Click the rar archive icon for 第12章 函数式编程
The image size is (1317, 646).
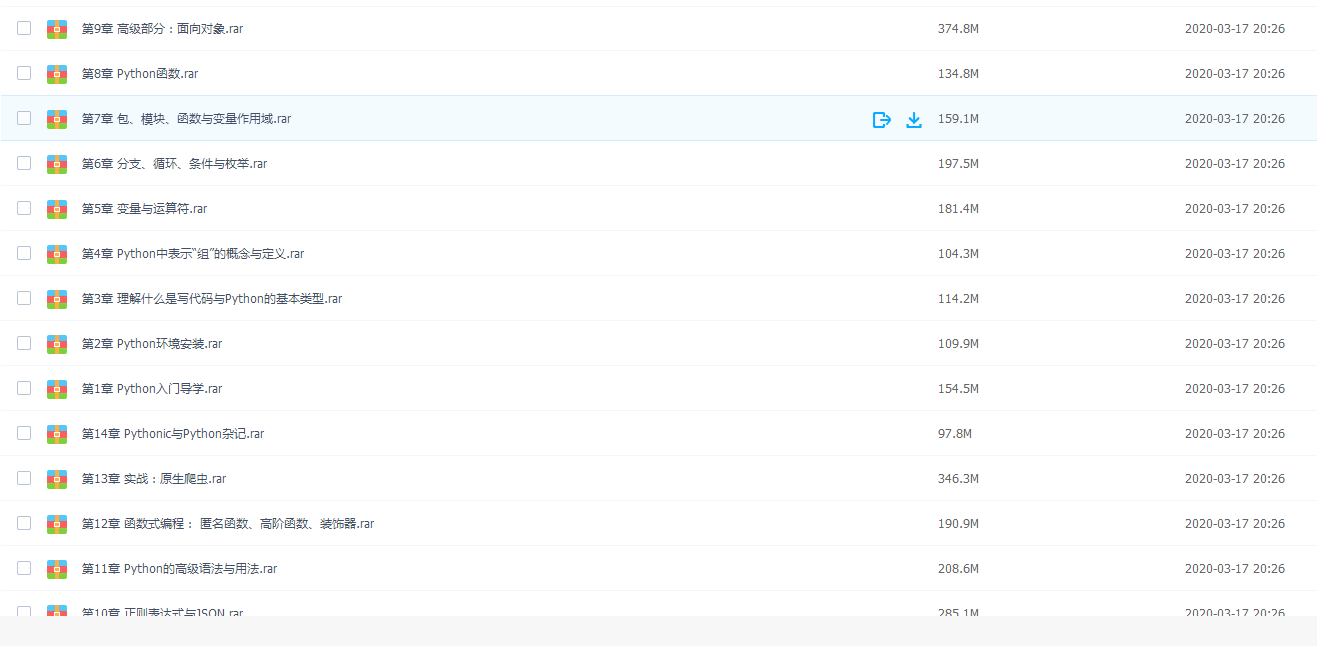coord(57,524)
